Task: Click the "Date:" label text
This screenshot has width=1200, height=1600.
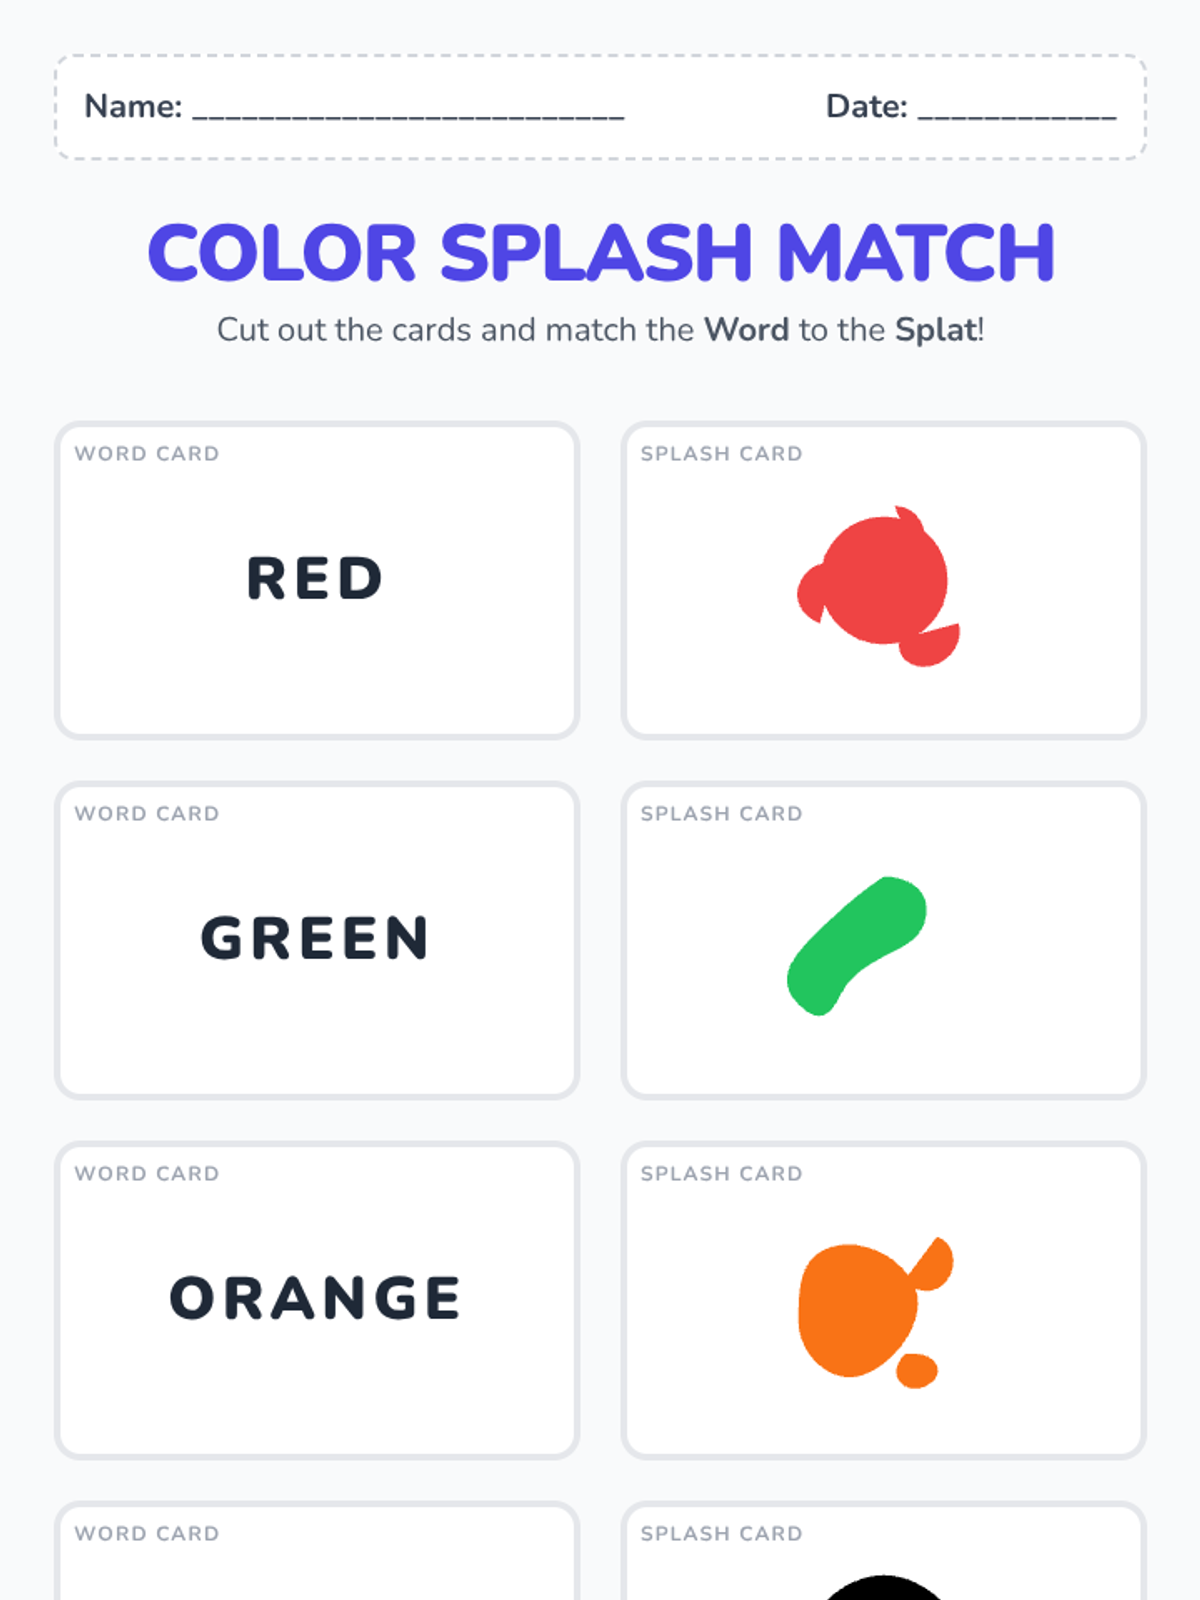Action: tap(866, 106)
